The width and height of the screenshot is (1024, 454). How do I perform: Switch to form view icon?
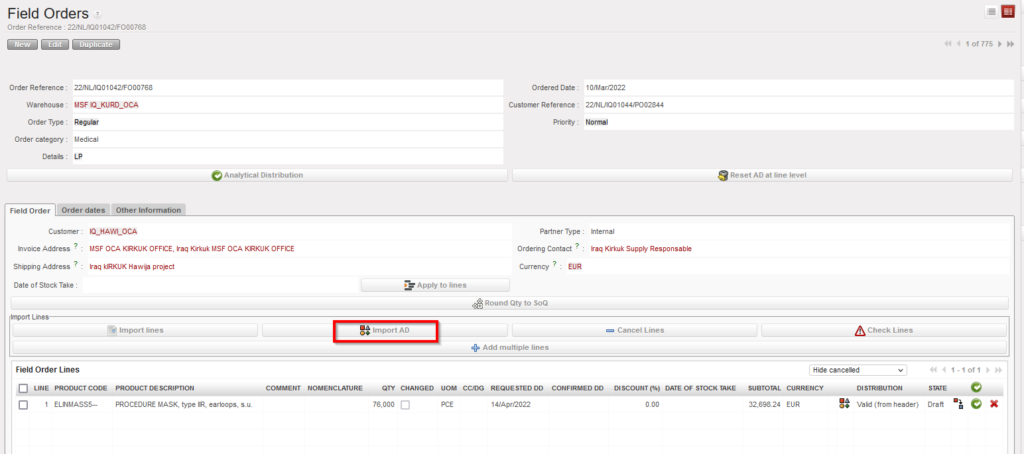point(1007,11)
